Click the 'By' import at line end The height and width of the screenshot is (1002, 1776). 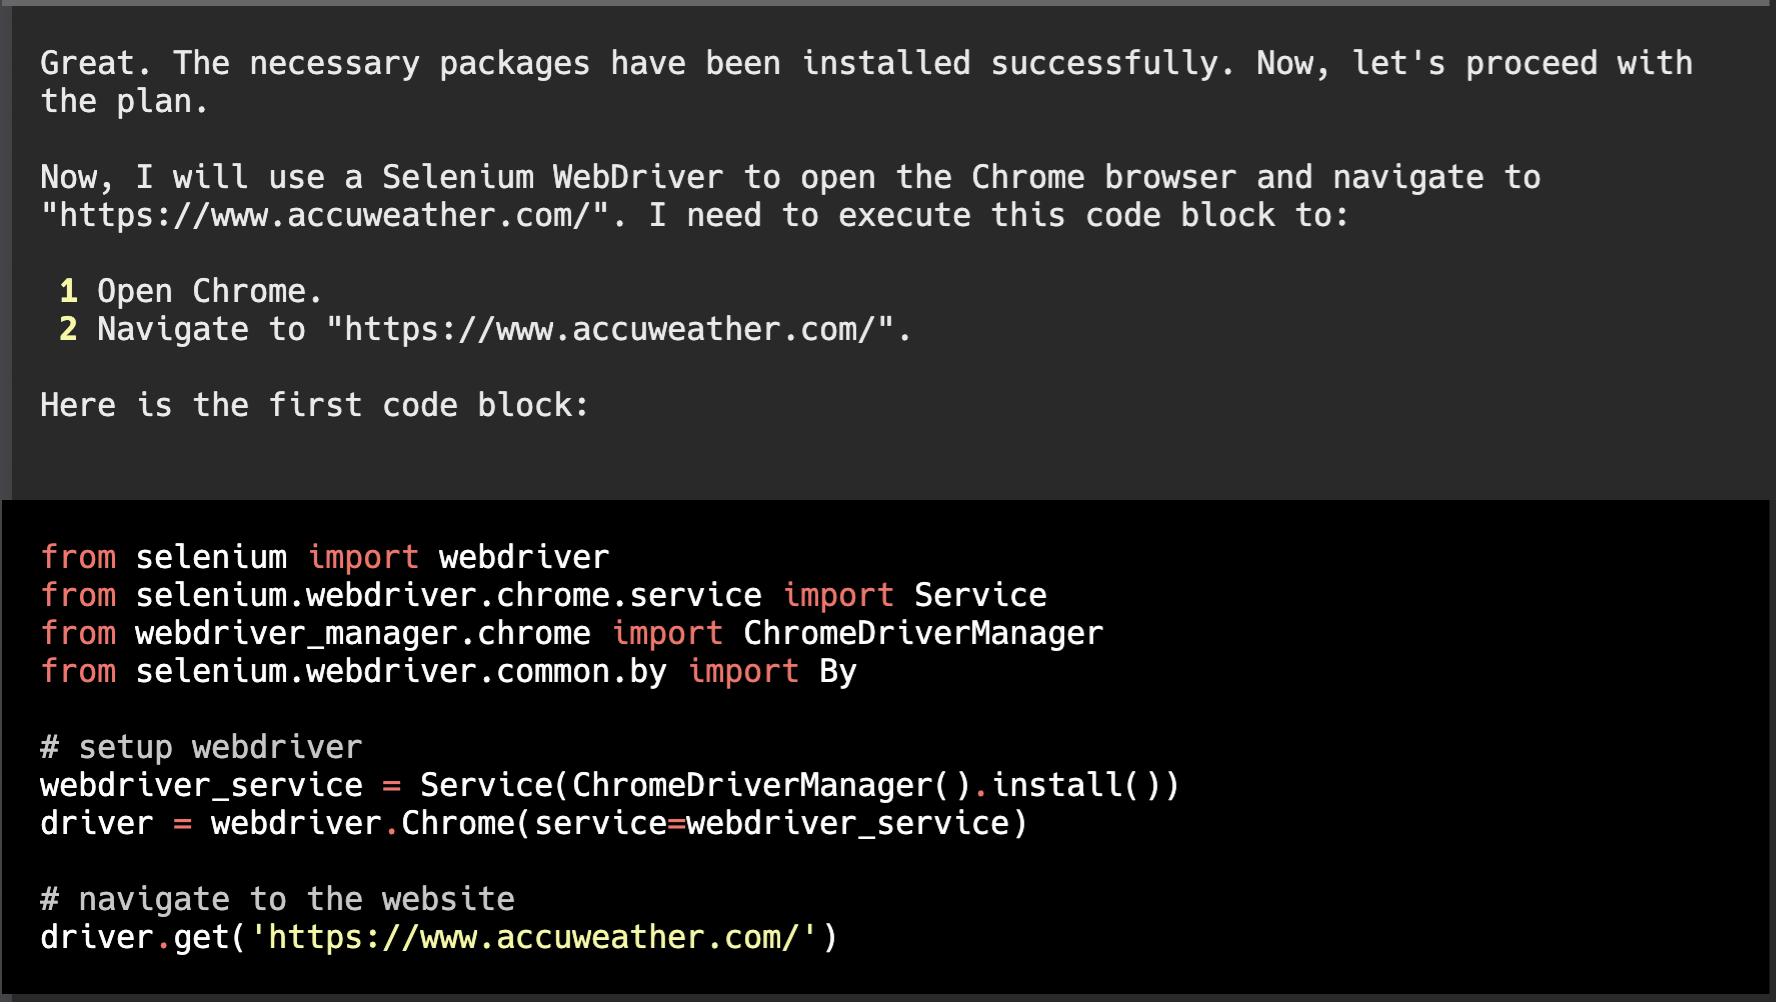(x=838, y=671)
